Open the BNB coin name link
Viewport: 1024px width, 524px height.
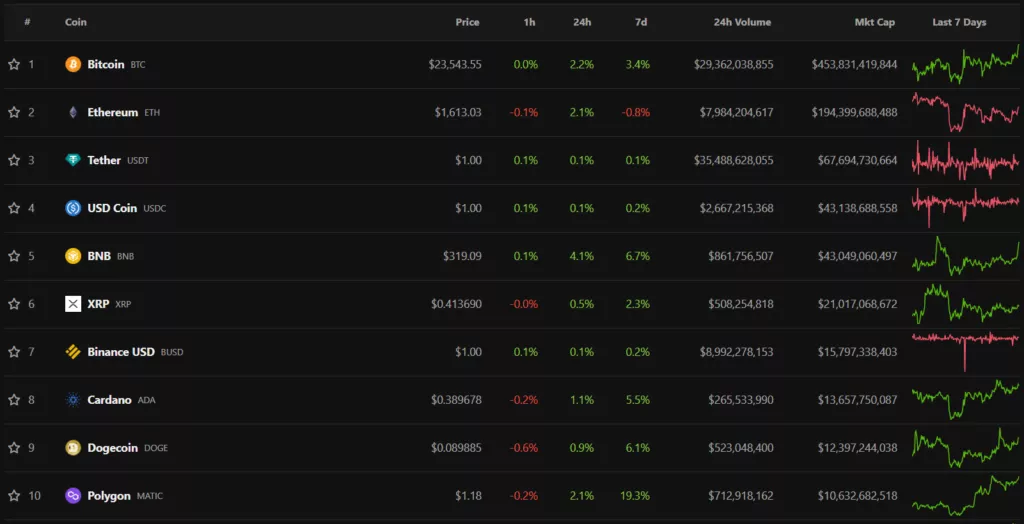tap(99, 256)
